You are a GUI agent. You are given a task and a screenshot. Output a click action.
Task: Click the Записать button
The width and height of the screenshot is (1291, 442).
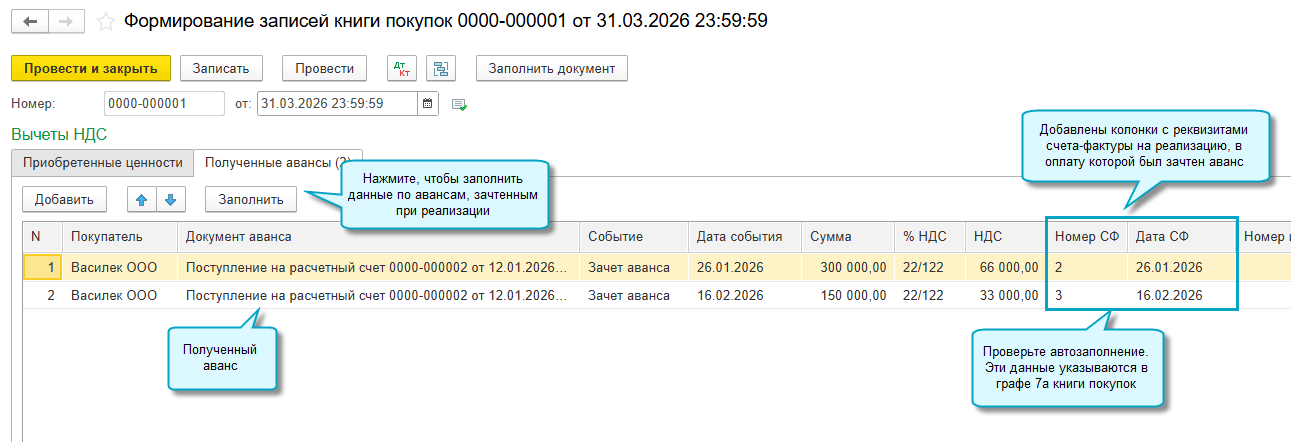(221, 68)
